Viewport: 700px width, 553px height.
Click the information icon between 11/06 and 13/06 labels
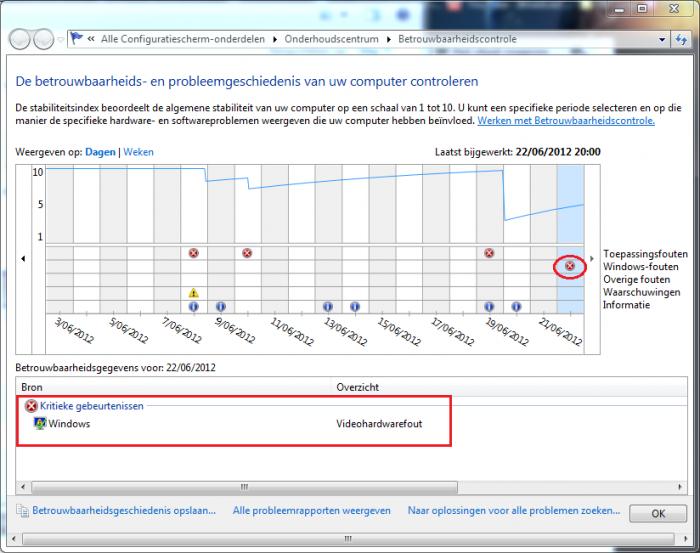tap(328, 307)
